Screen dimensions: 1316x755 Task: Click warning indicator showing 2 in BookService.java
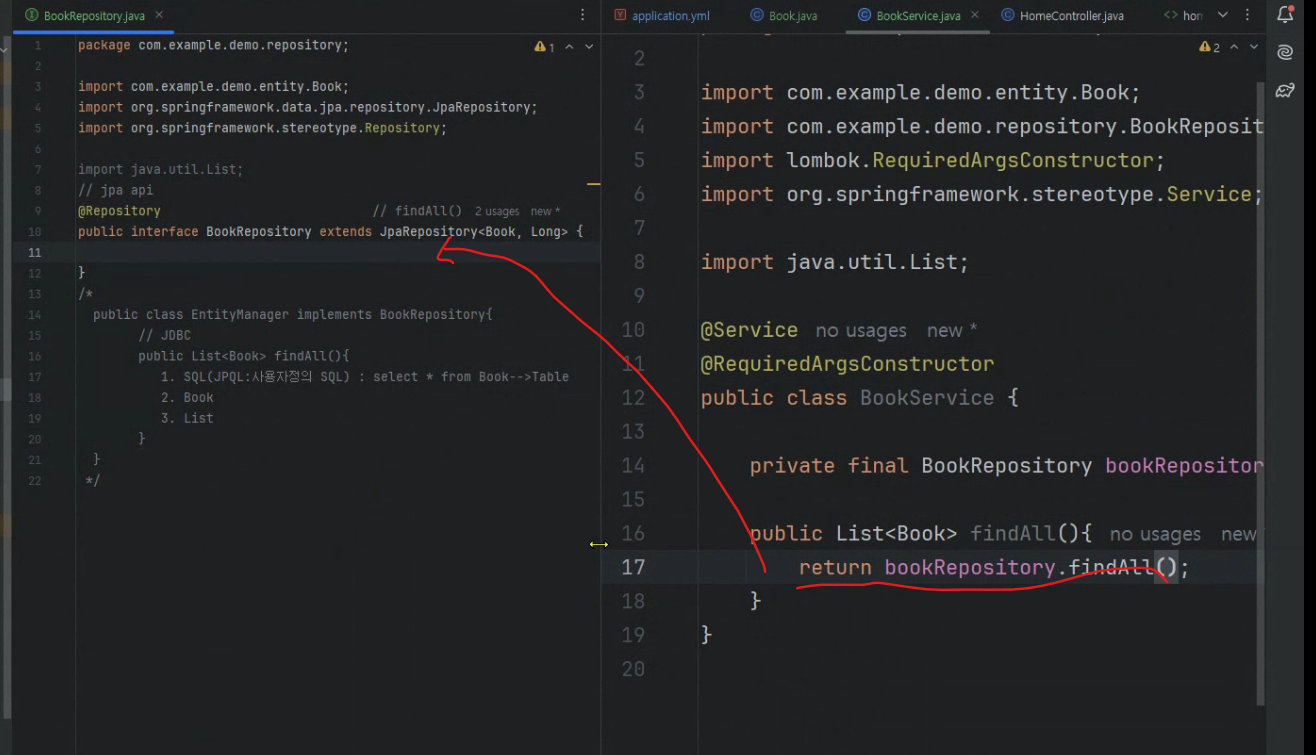1210,46
